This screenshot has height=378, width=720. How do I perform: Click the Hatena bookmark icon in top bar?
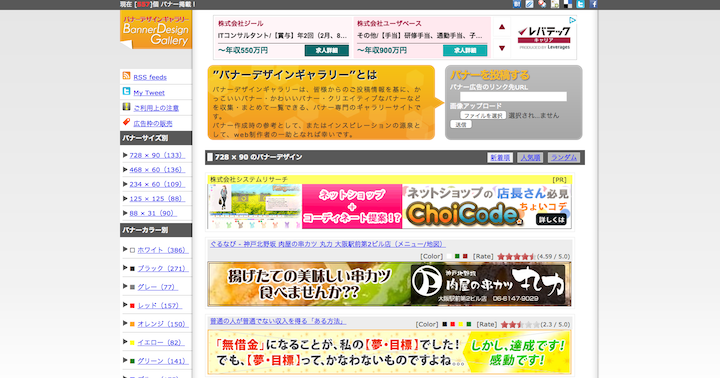tap(517, 4)
